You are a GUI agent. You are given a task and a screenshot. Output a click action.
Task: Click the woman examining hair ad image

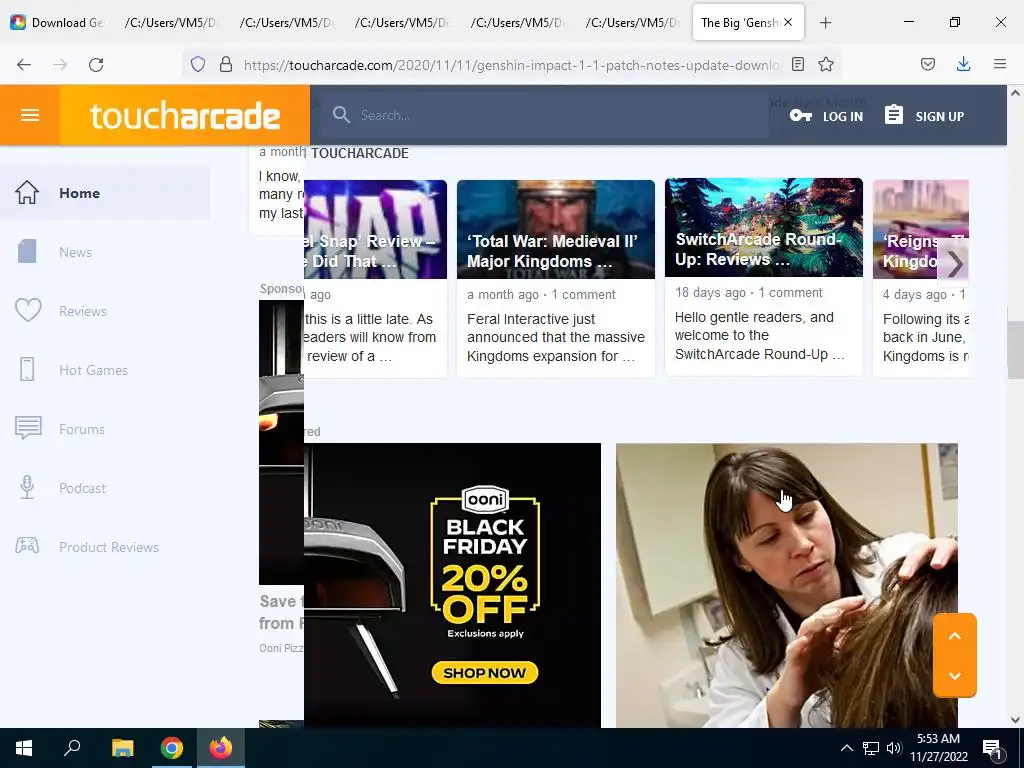tap(787, 585)
